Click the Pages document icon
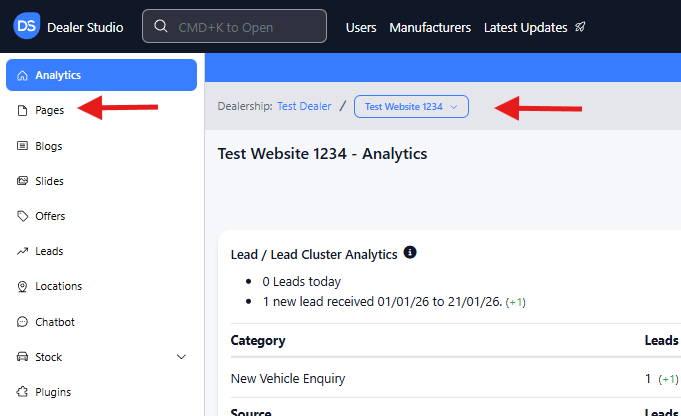 tap(23, 111)
